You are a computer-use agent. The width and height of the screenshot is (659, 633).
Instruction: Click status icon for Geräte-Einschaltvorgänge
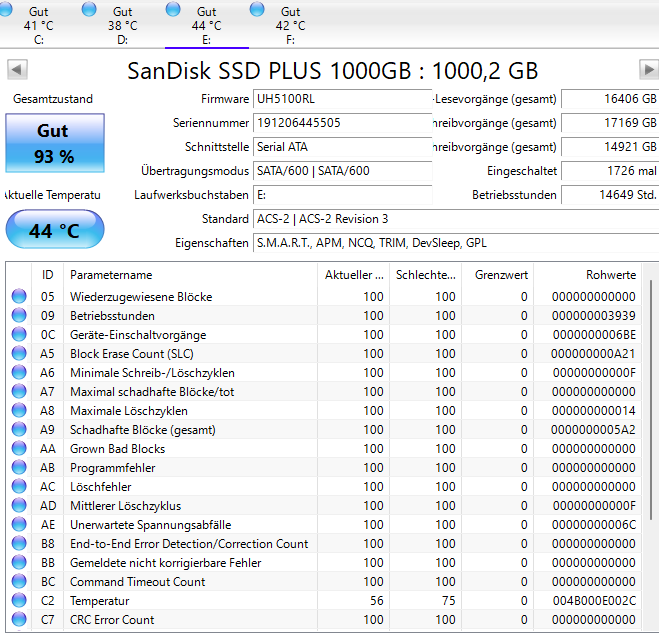click(x=19, y=334)
